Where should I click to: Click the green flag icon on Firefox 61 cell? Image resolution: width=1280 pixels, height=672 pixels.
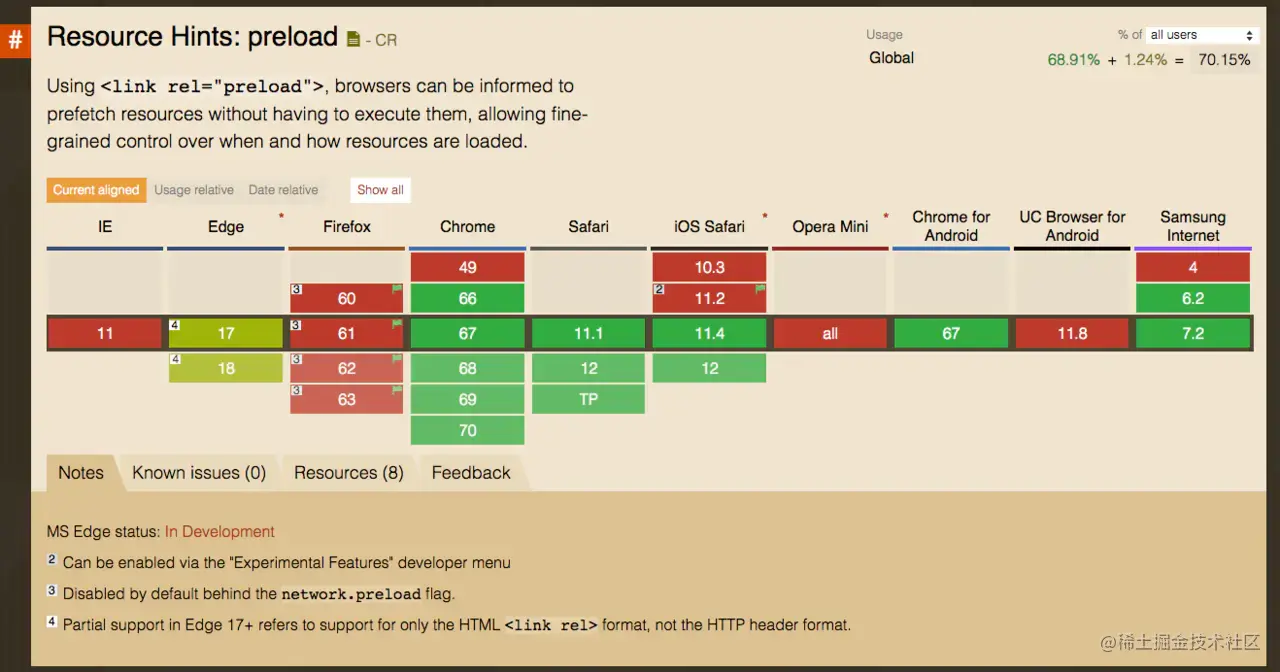click(x=396, y=324)
